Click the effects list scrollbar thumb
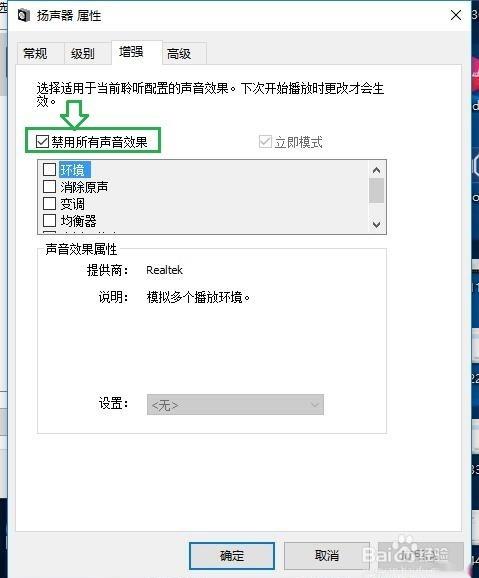The height and width of the screenshot is (578, 479). coord(376,191)
